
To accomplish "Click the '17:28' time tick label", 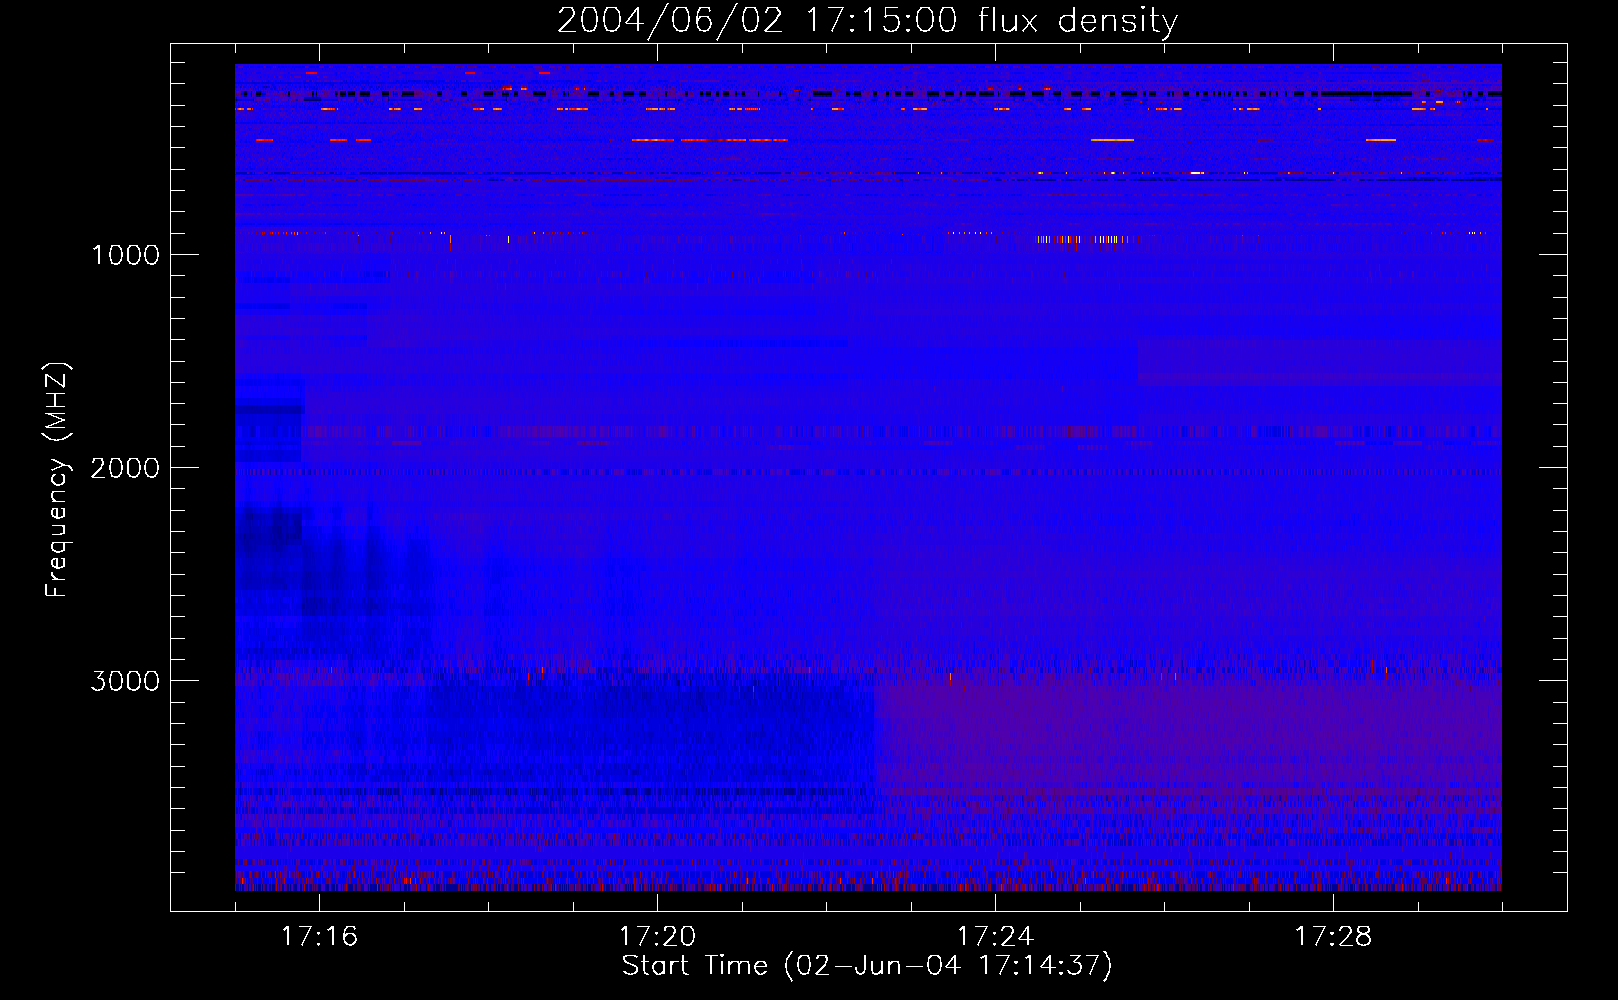I will pyautogui.click(x=1333, y=936).
